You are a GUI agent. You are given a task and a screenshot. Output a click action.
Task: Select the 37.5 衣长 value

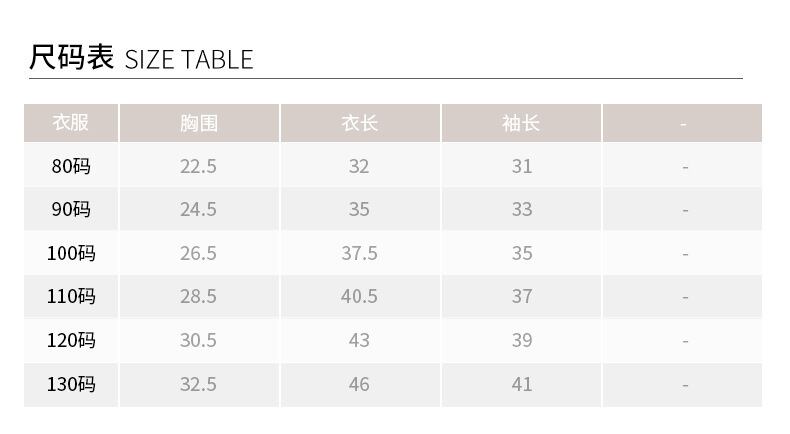click(359, 253)
